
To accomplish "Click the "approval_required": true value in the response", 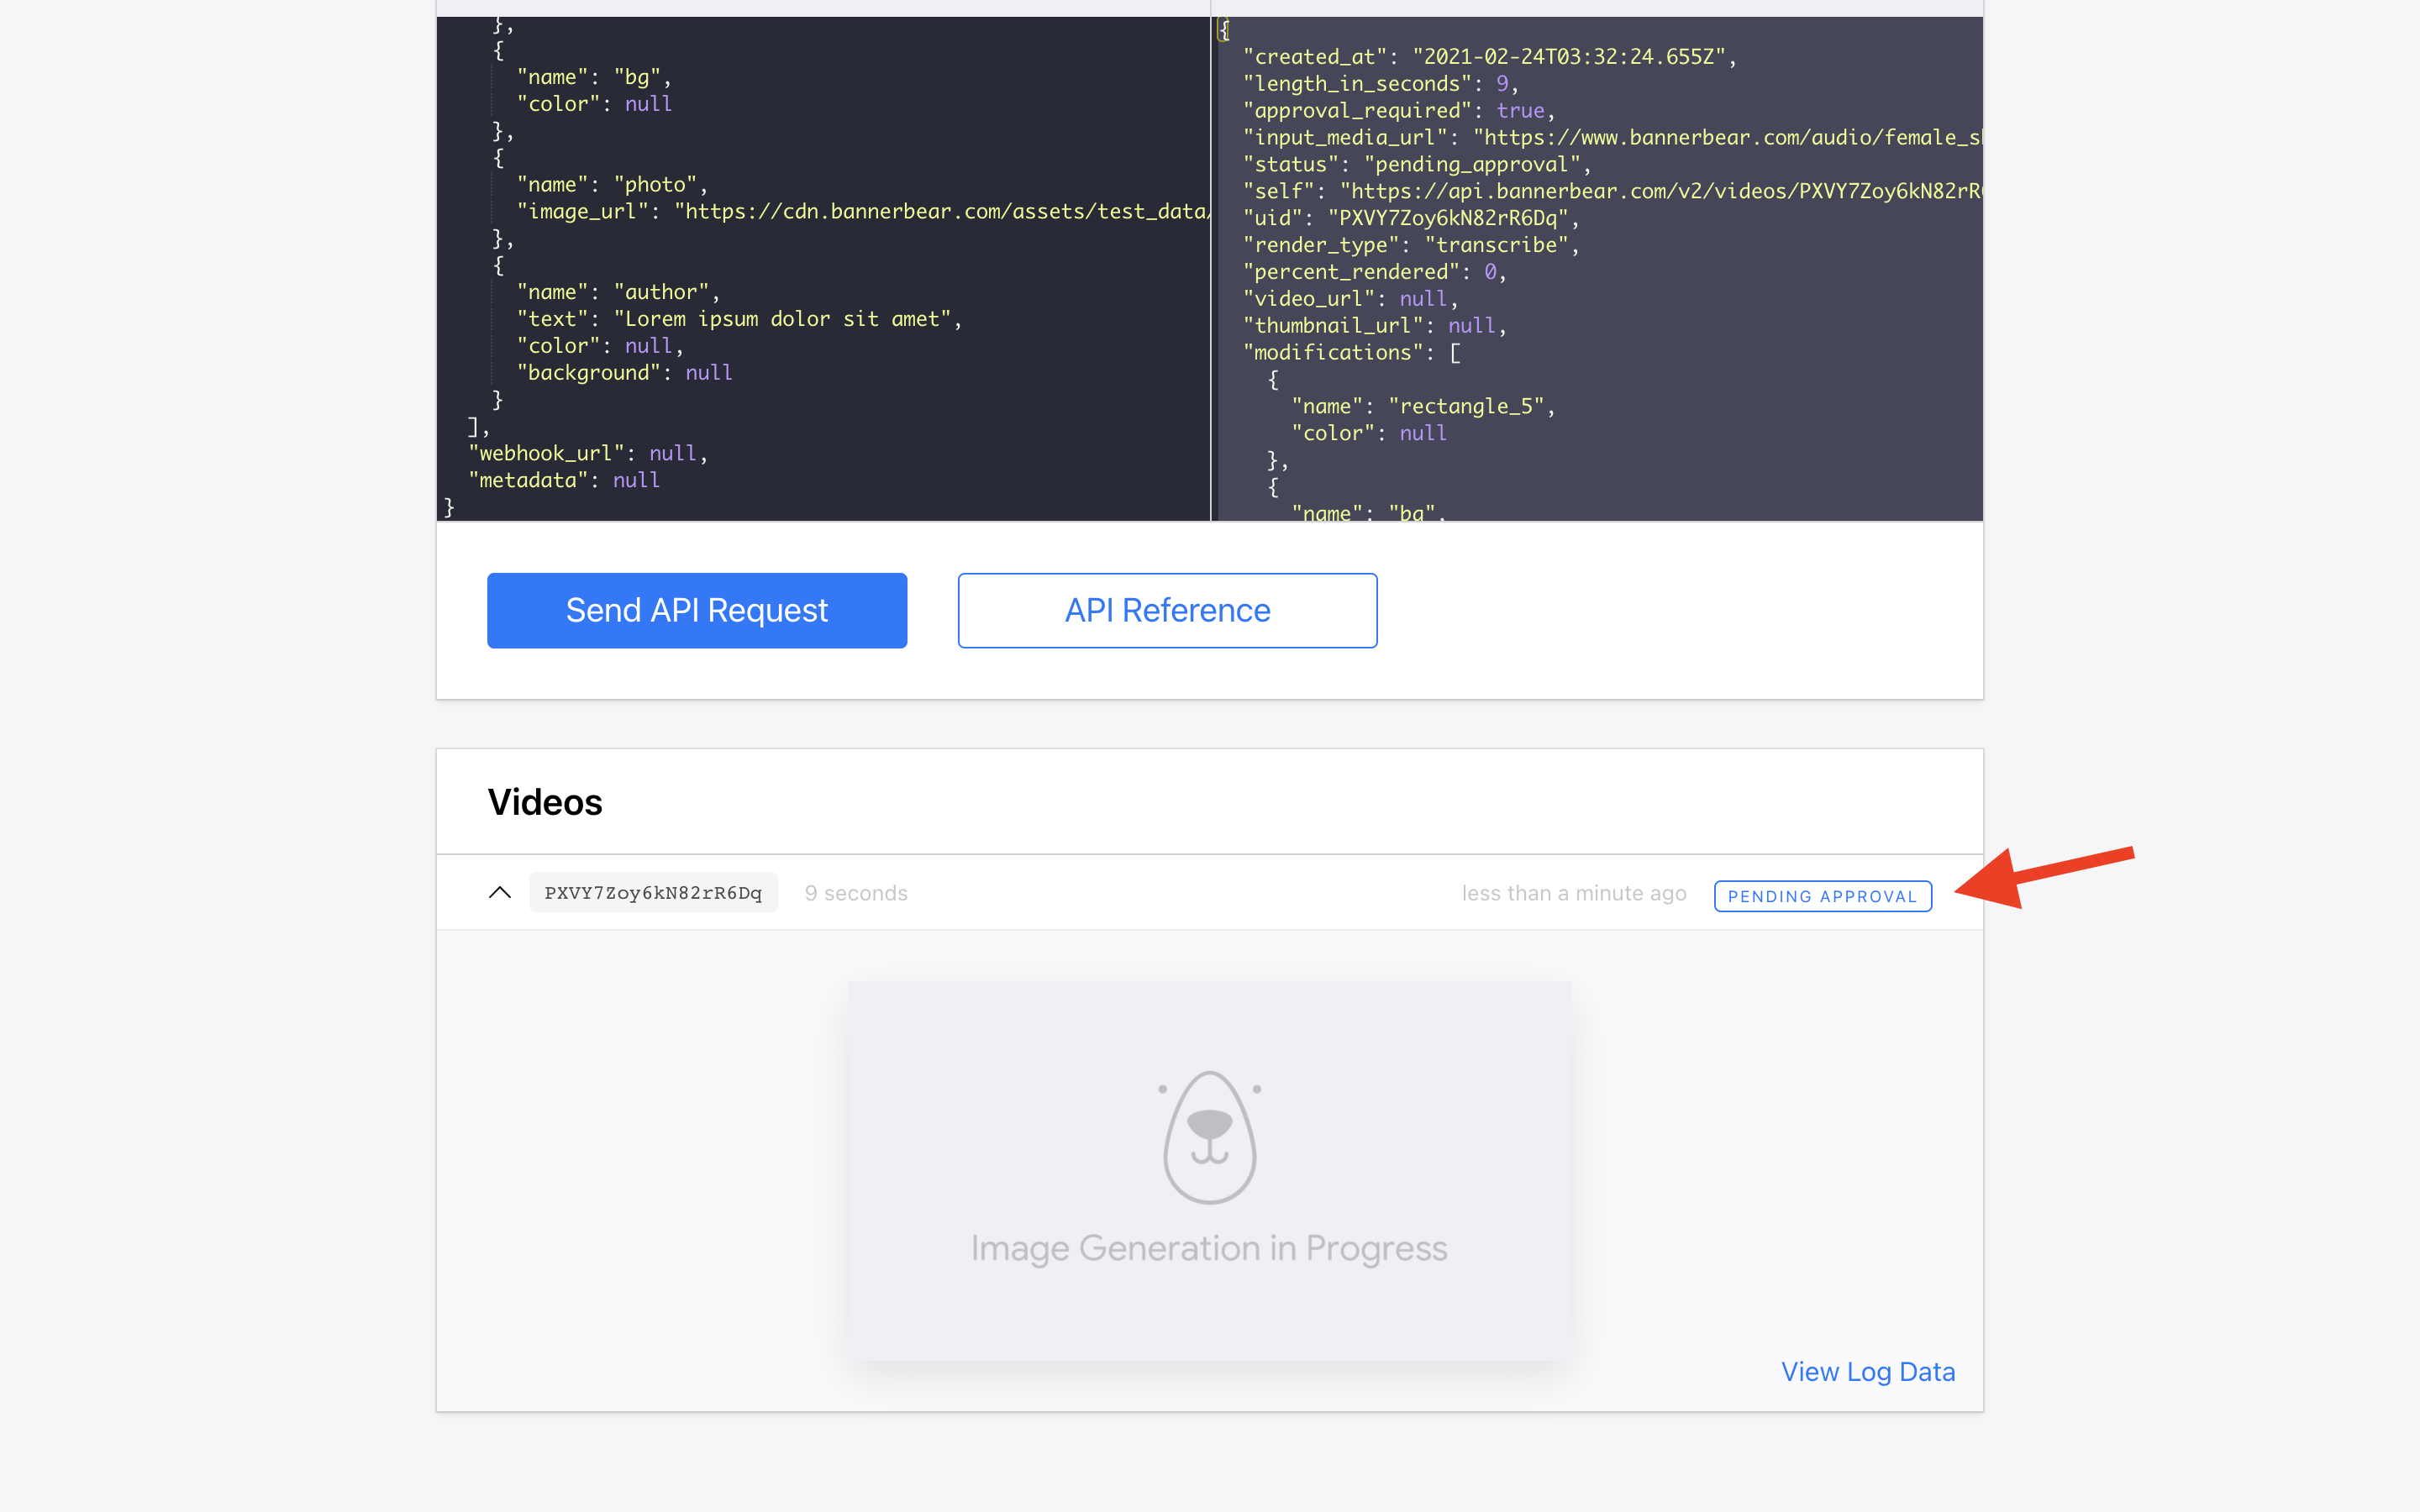I will 1519,111.
